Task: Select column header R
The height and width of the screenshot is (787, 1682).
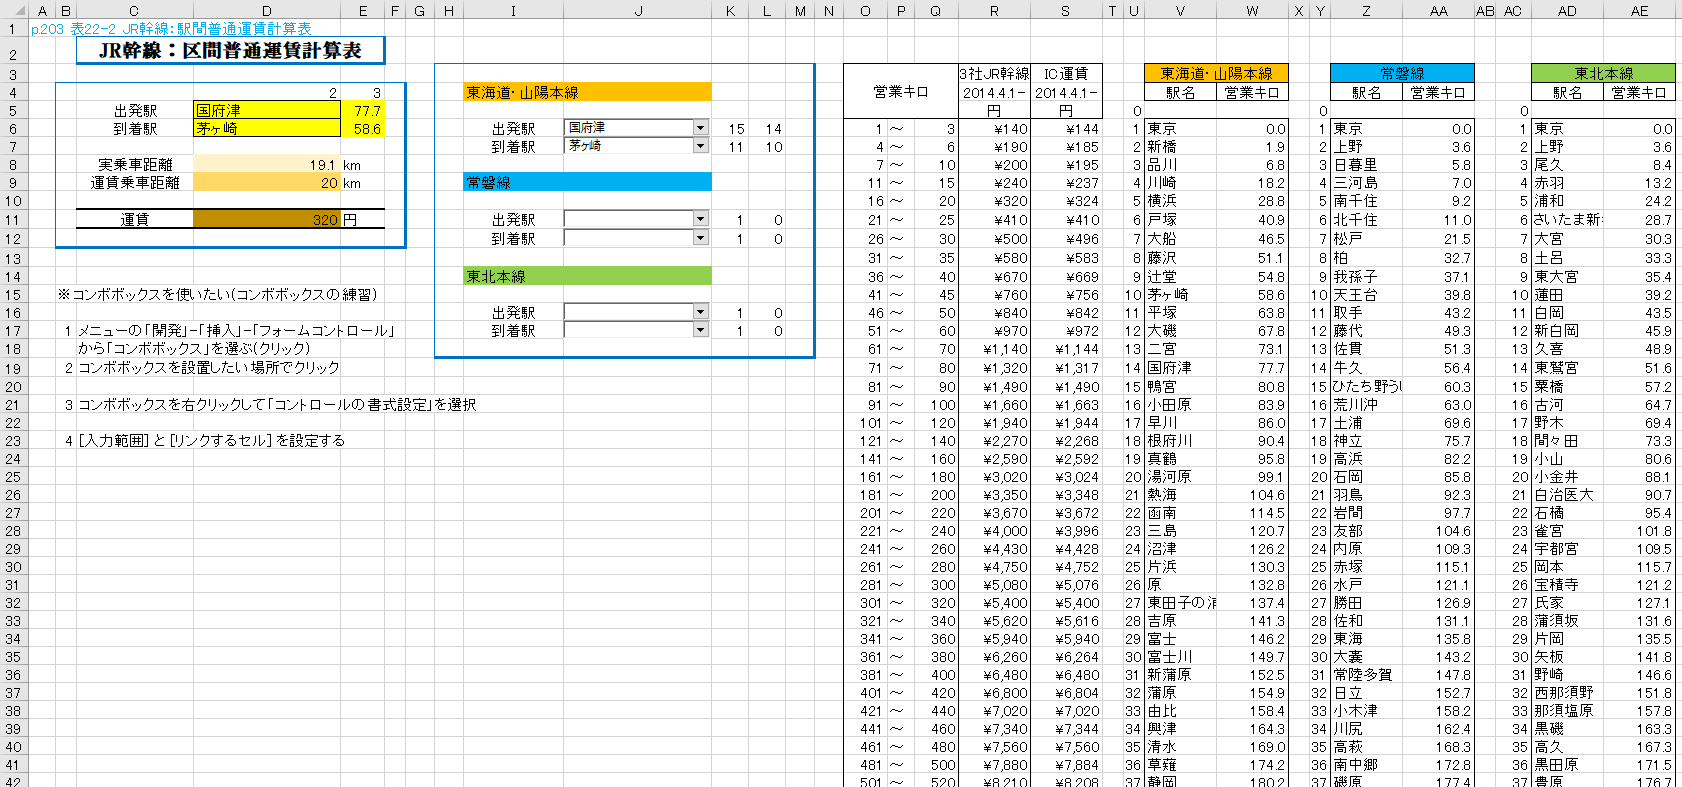Action: coord(994,11)
